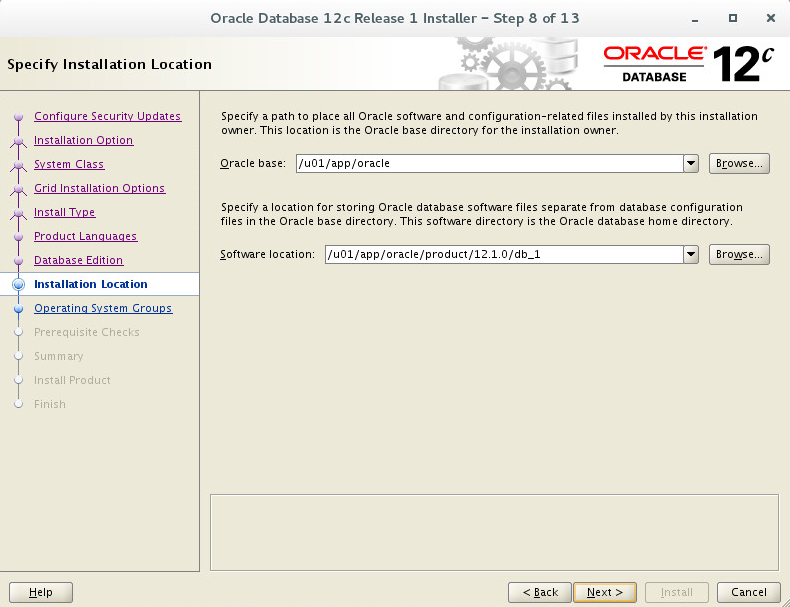Jump to Operating System Groups step
Image resolution: width=790 pixels, height=607 pixels.
[x=103, y=308]
